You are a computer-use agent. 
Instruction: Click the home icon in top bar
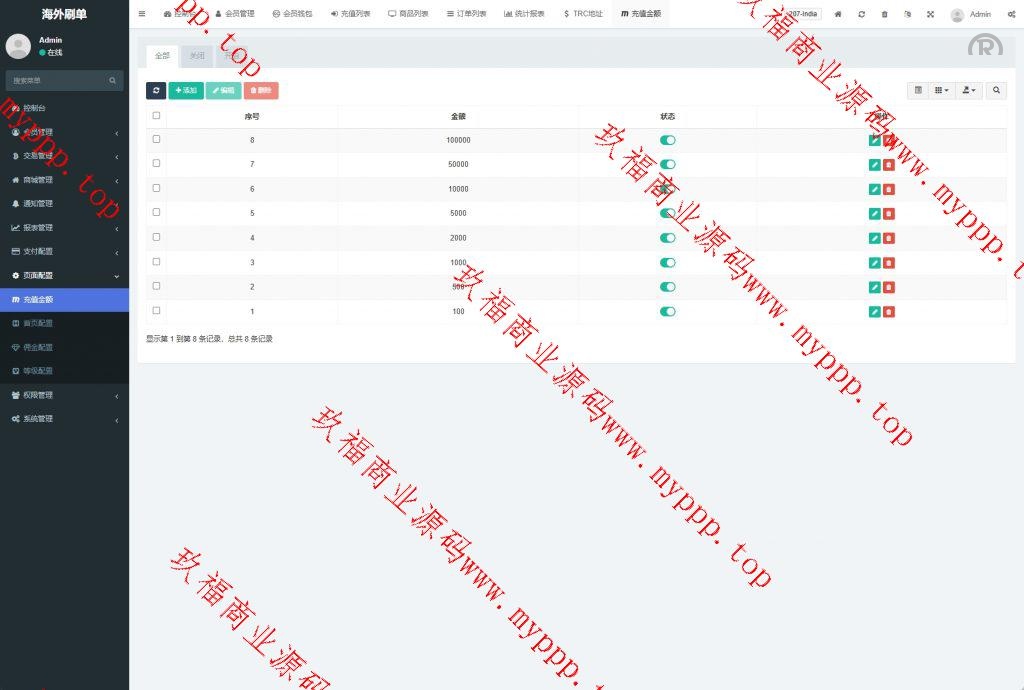(838, 14)
